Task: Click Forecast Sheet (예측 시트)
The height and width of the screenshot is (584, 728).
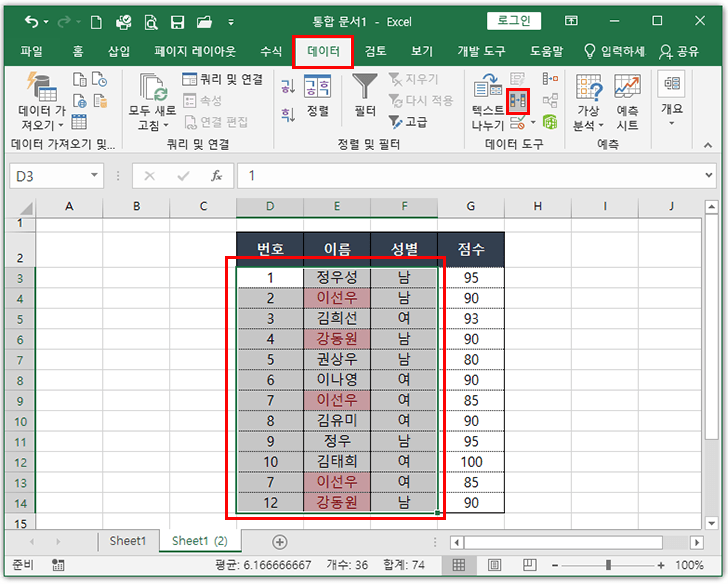Action: tap(627, 102)
